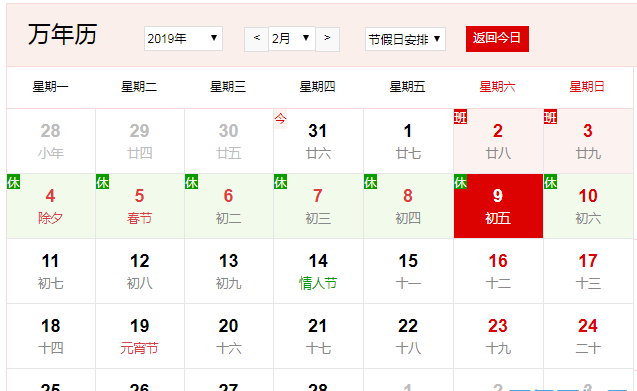Click the 休 badge on February 4

pyautogui.click(x=13, y=182)
